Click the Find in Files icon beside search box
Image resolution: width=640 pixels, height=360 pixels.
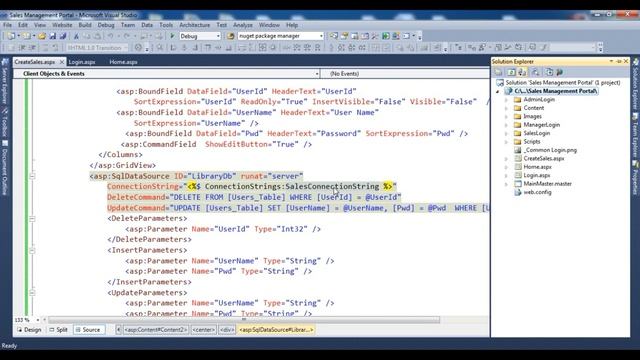coord(230,36)
